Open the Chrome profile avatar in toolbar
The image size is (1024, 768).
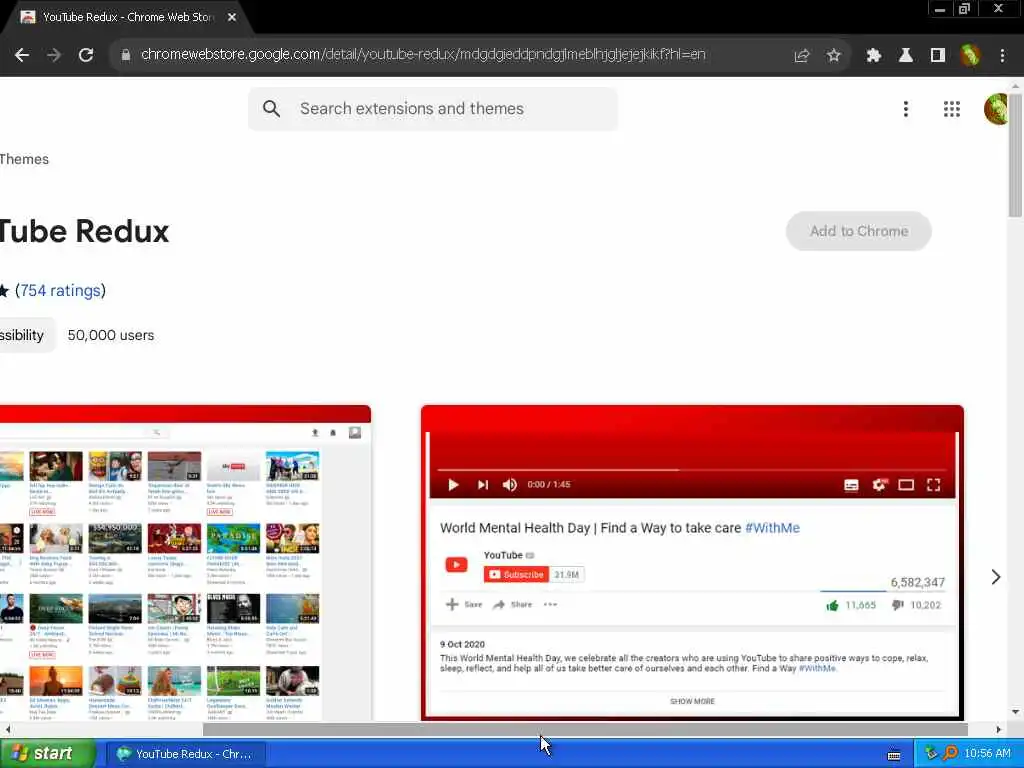pyautogui.click(x=970, y=56)
